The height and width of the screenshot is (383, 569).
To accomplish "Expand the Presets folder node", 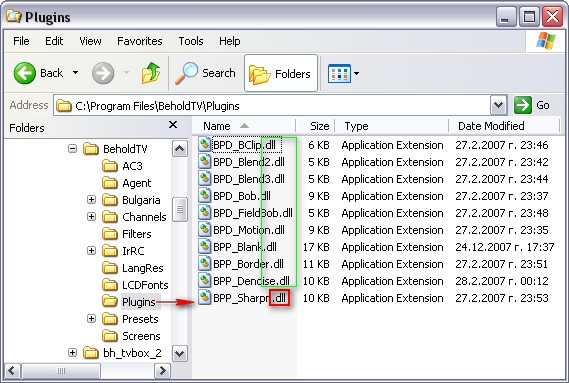I will coord(91,319).
